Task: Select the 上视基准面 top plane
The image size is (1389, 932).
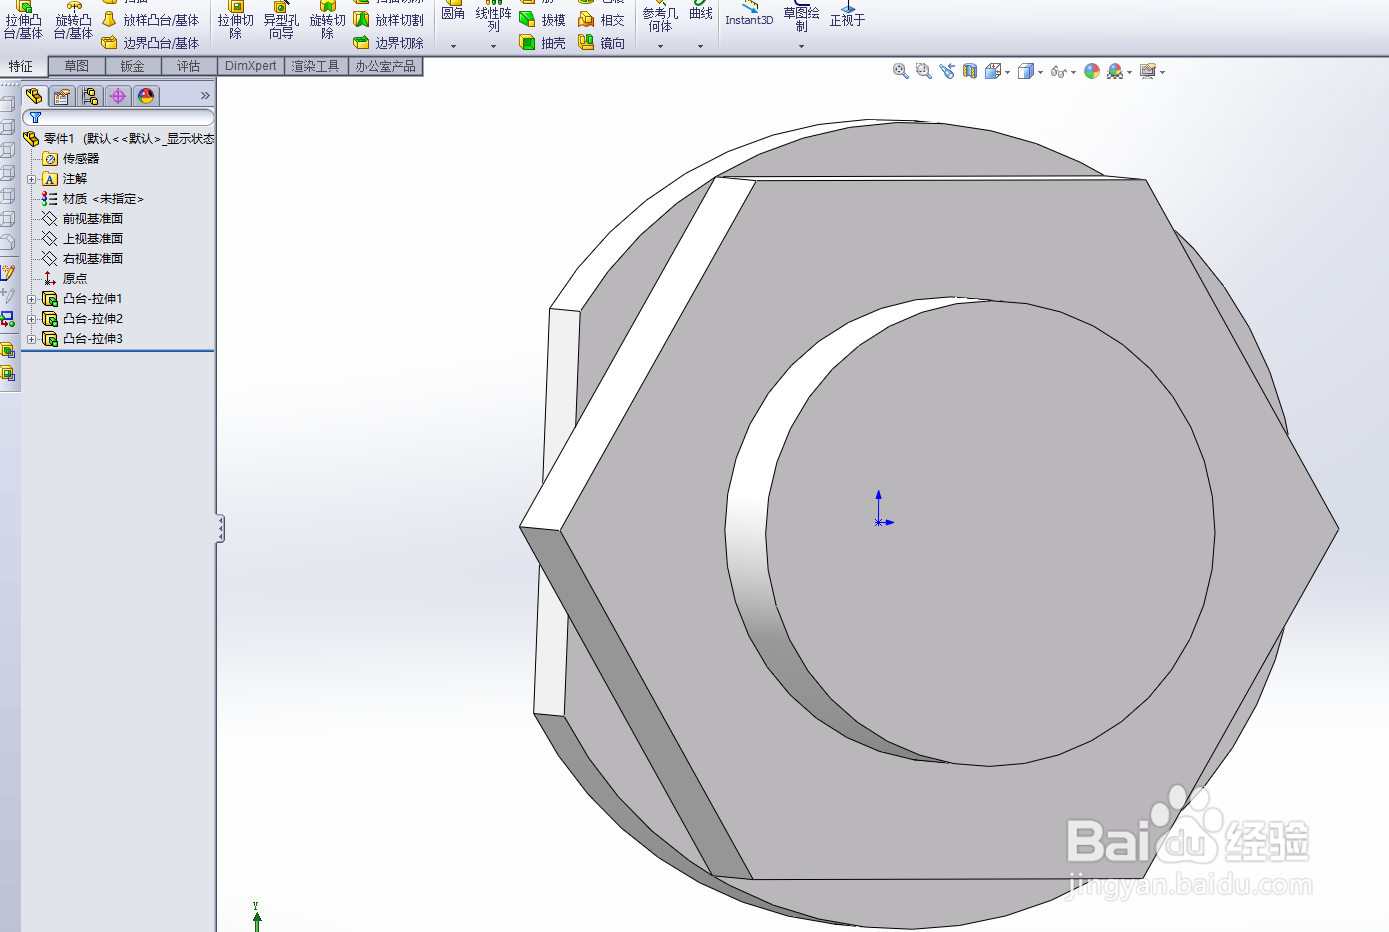Action: 83,238
